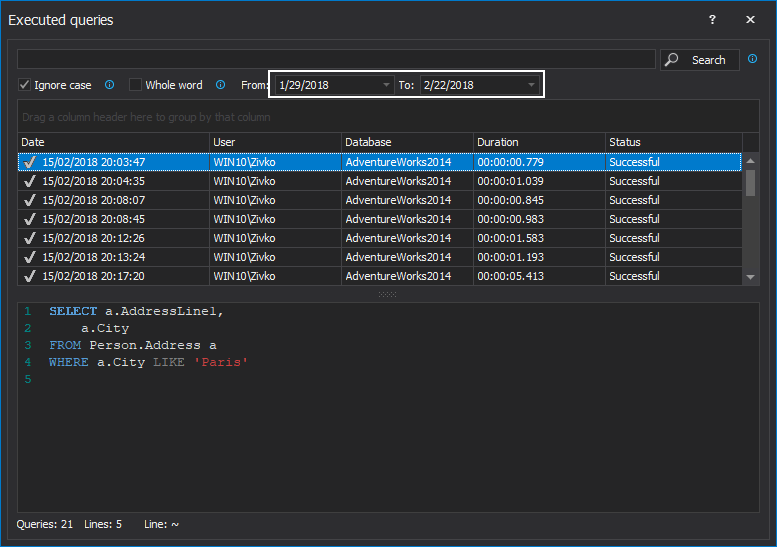Click checkmark icon on 20:17:20 query row
This screenshot has width=777, height=547.
(x=30, y=276)
